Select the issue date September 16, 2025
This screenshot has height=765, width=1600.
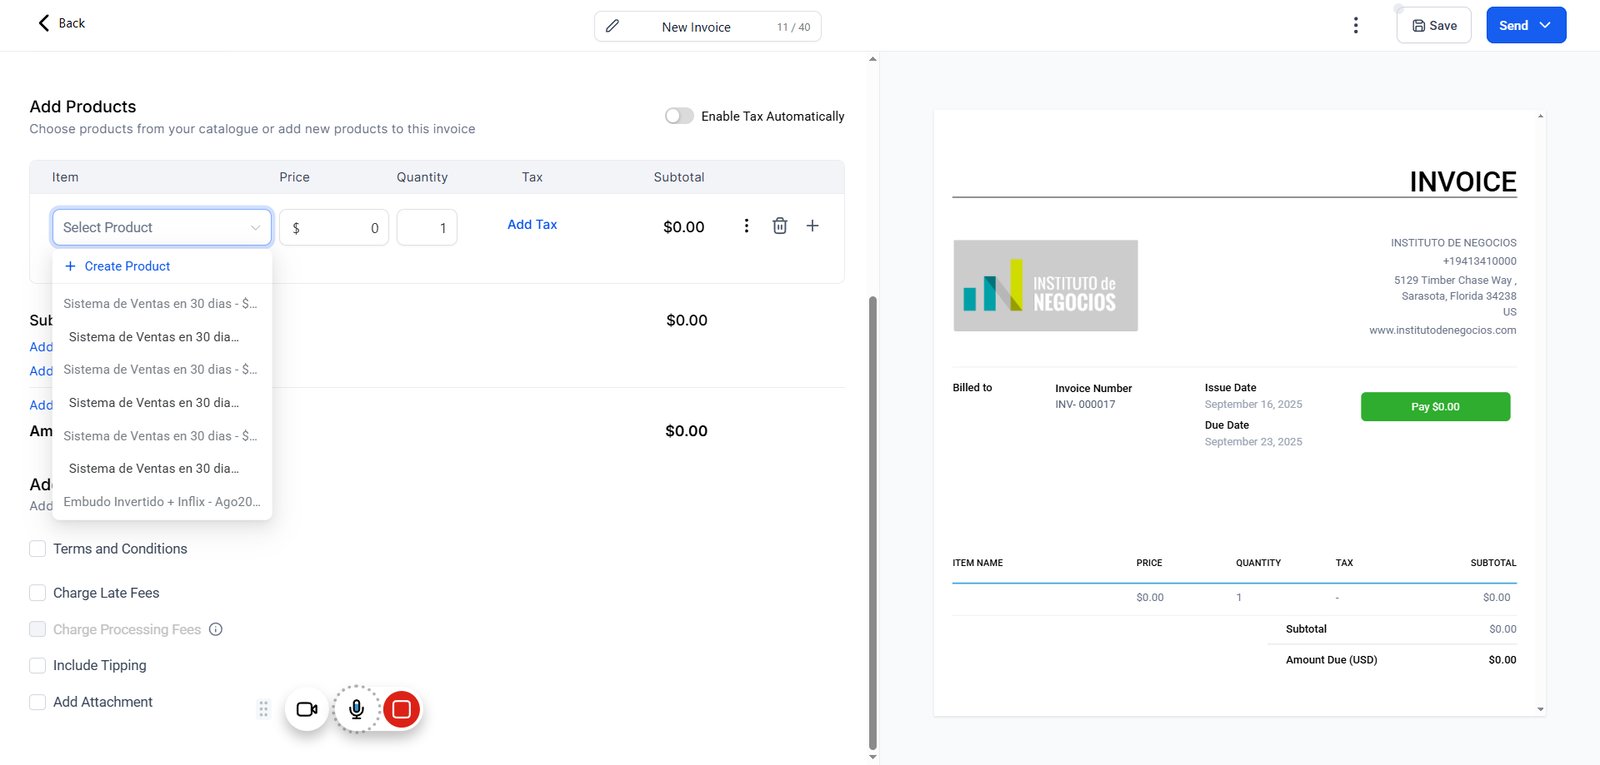[x=1253, y=405]
